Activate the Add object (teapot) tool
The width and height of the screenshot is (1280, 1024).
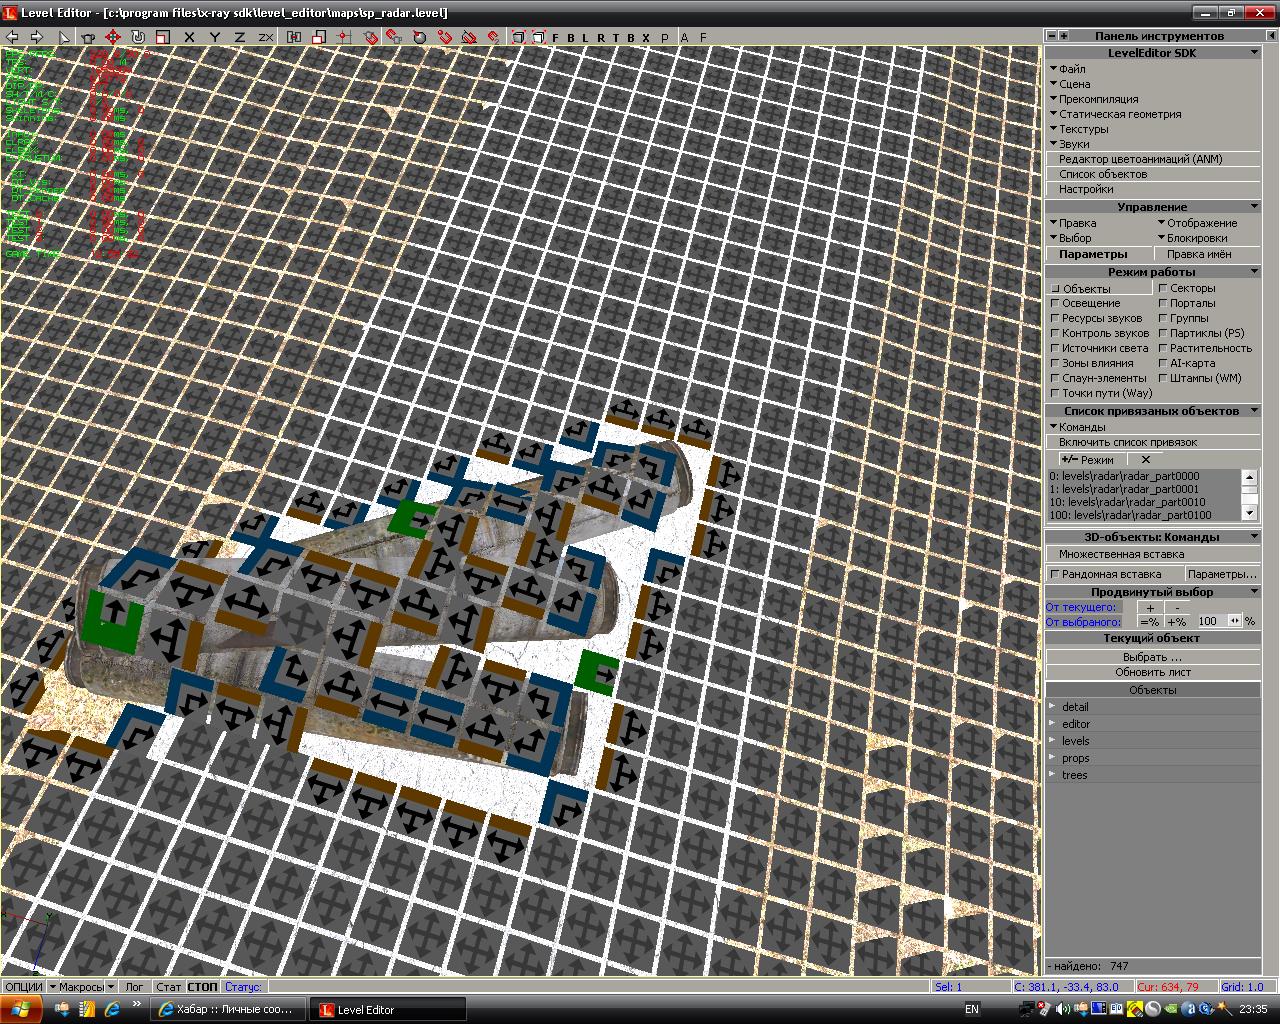[89, 37]
